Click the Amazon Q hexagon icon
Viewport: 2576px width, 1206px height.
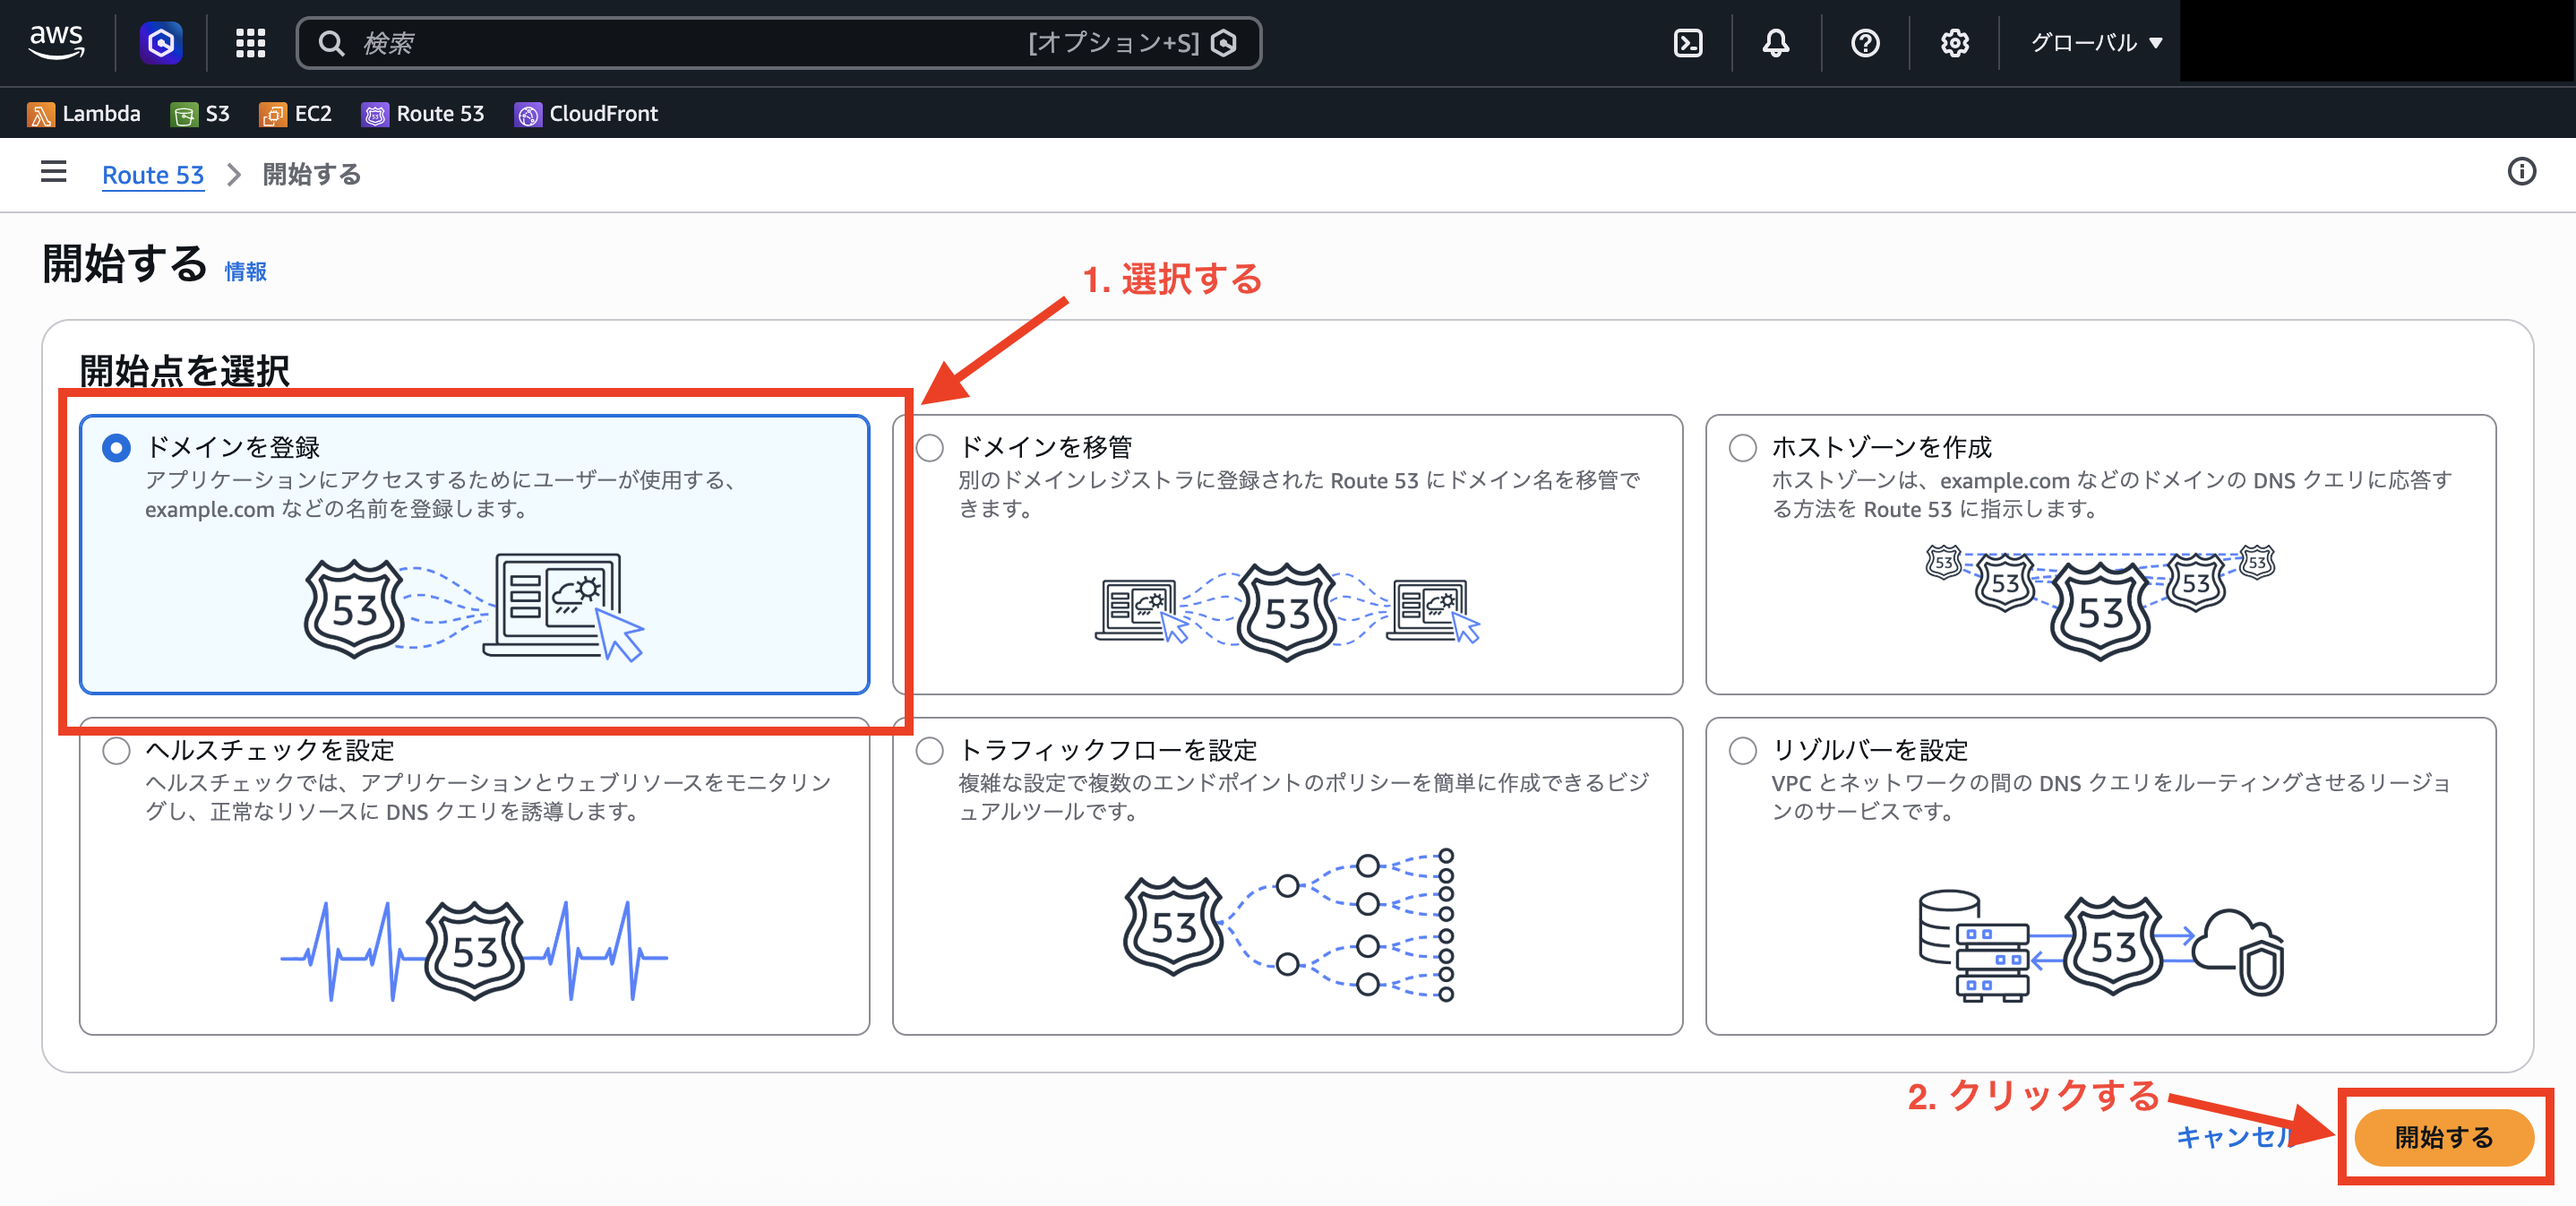(x=161, y=43)
